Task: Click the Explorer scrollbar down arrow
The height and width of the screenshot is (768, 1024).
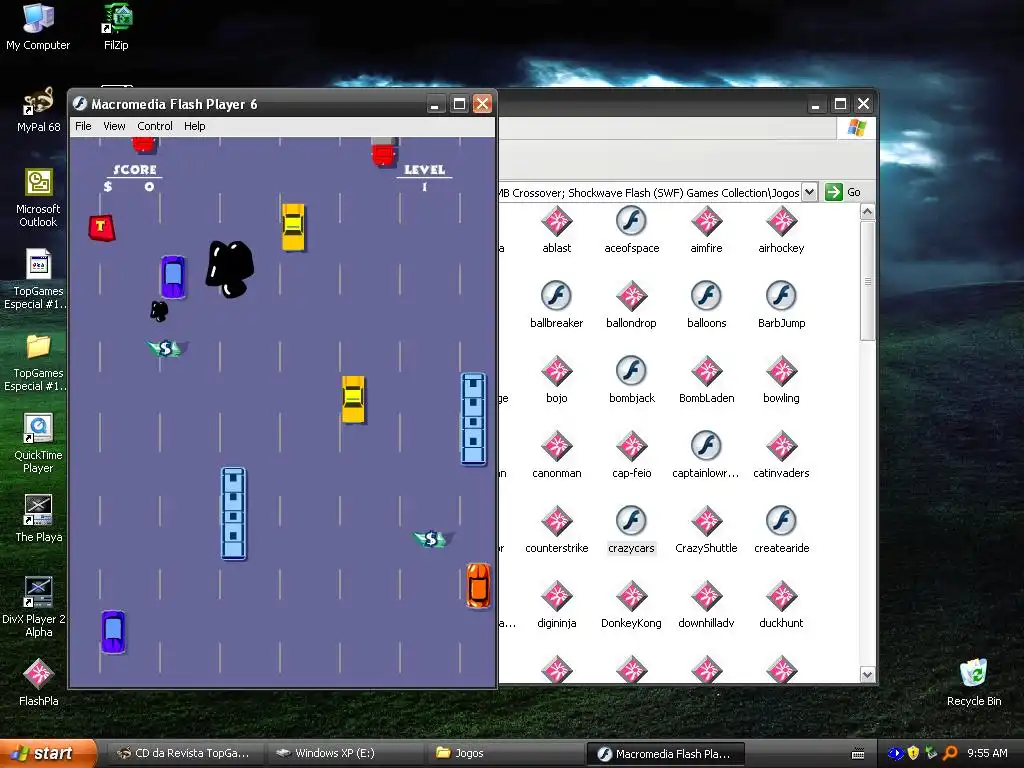Action: (867, 675)
